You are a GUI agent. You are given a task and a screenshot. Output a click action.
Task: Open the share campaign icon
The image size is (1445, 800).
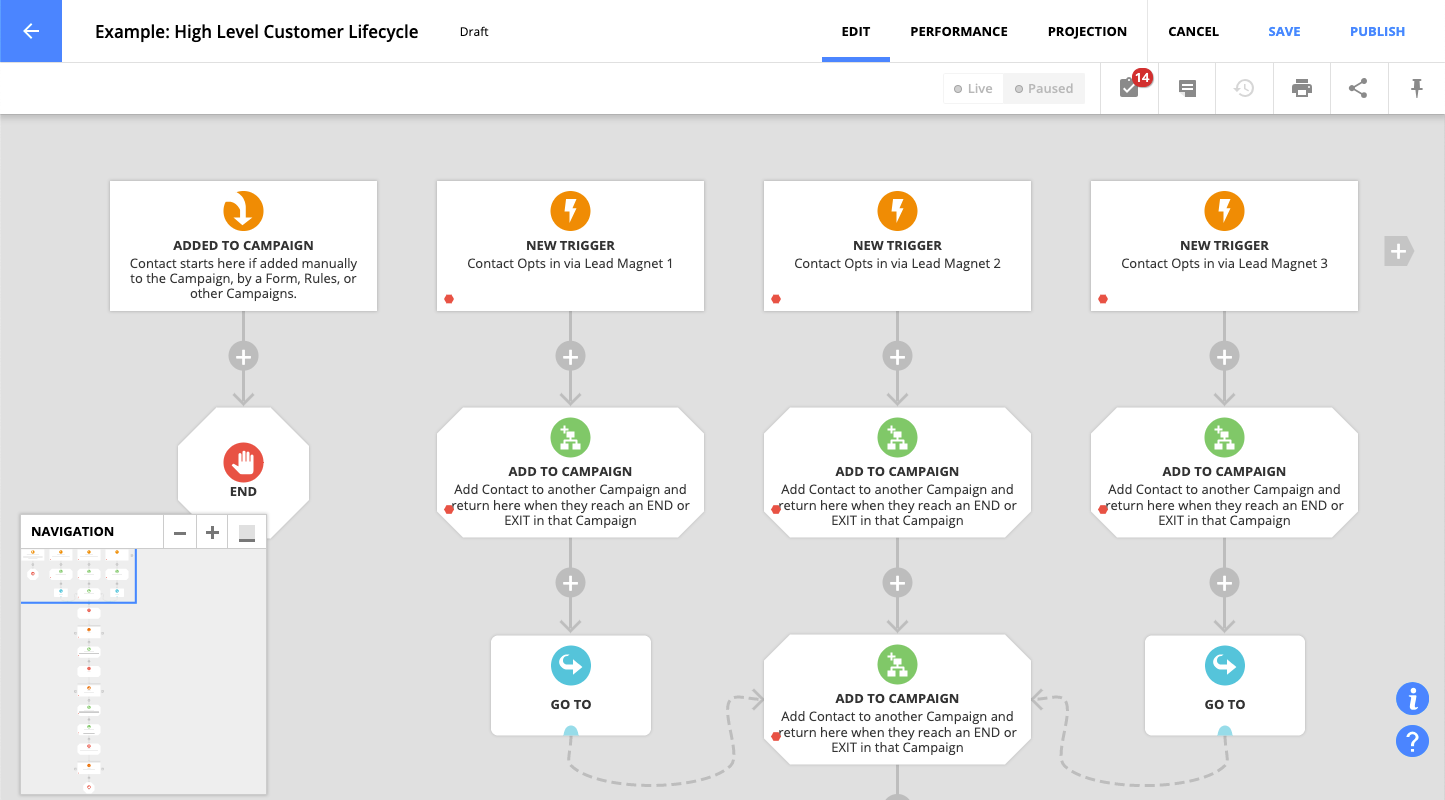click(x=1358, y=88)
